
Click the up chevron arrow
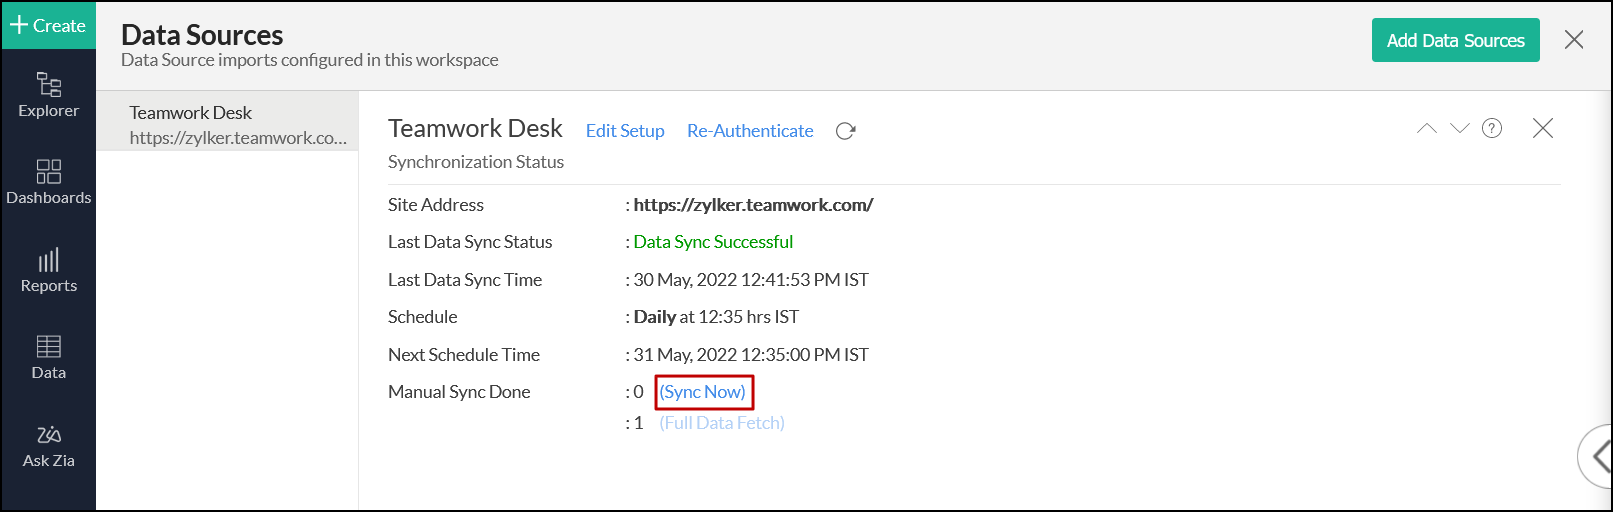(1426, 128)
